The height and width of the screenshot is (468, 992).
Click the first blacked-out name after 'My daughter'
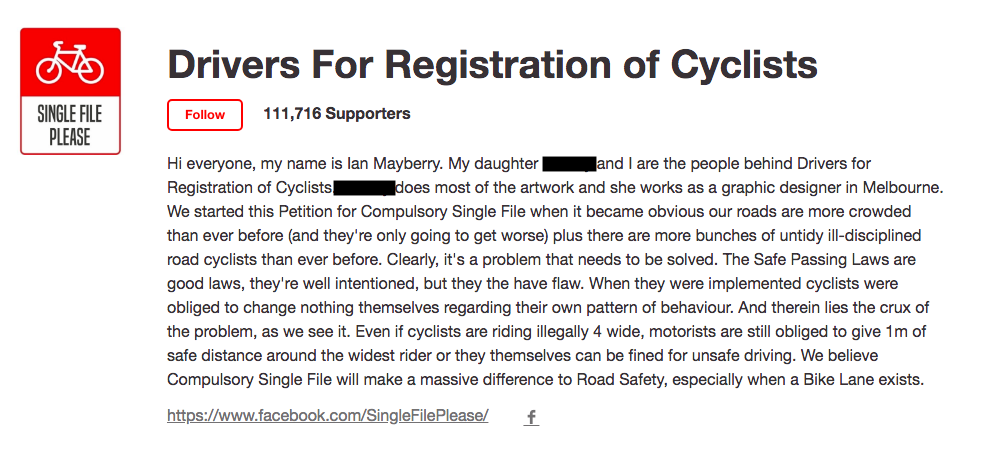[569, 163]
